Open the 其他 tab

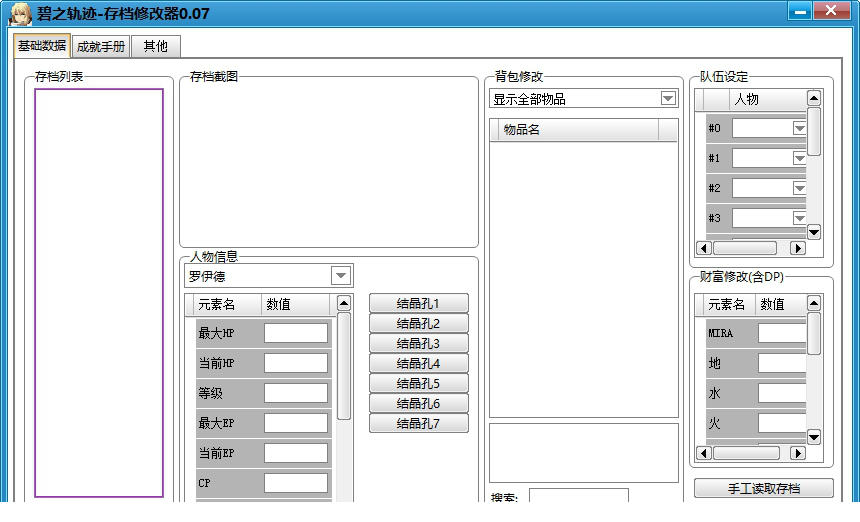click(x=156, y=47)
